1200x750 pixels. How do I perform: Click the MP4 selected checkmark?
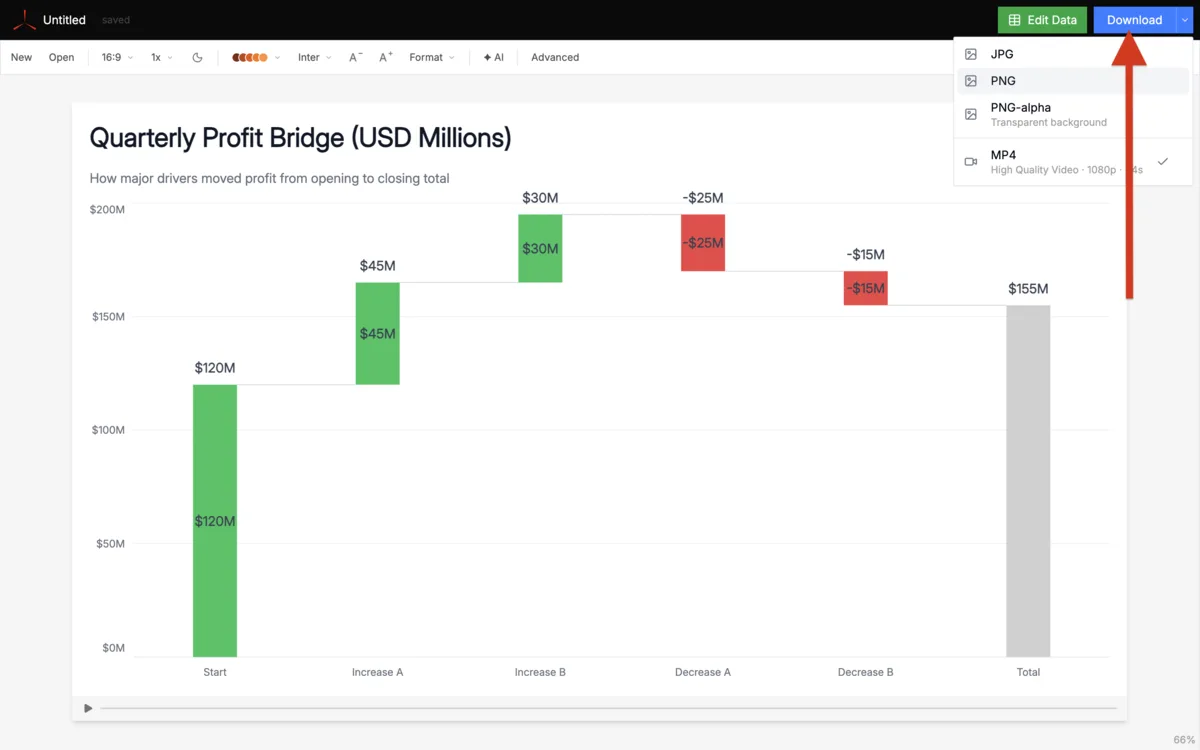pyautogui.click(x=1163, y=161)
